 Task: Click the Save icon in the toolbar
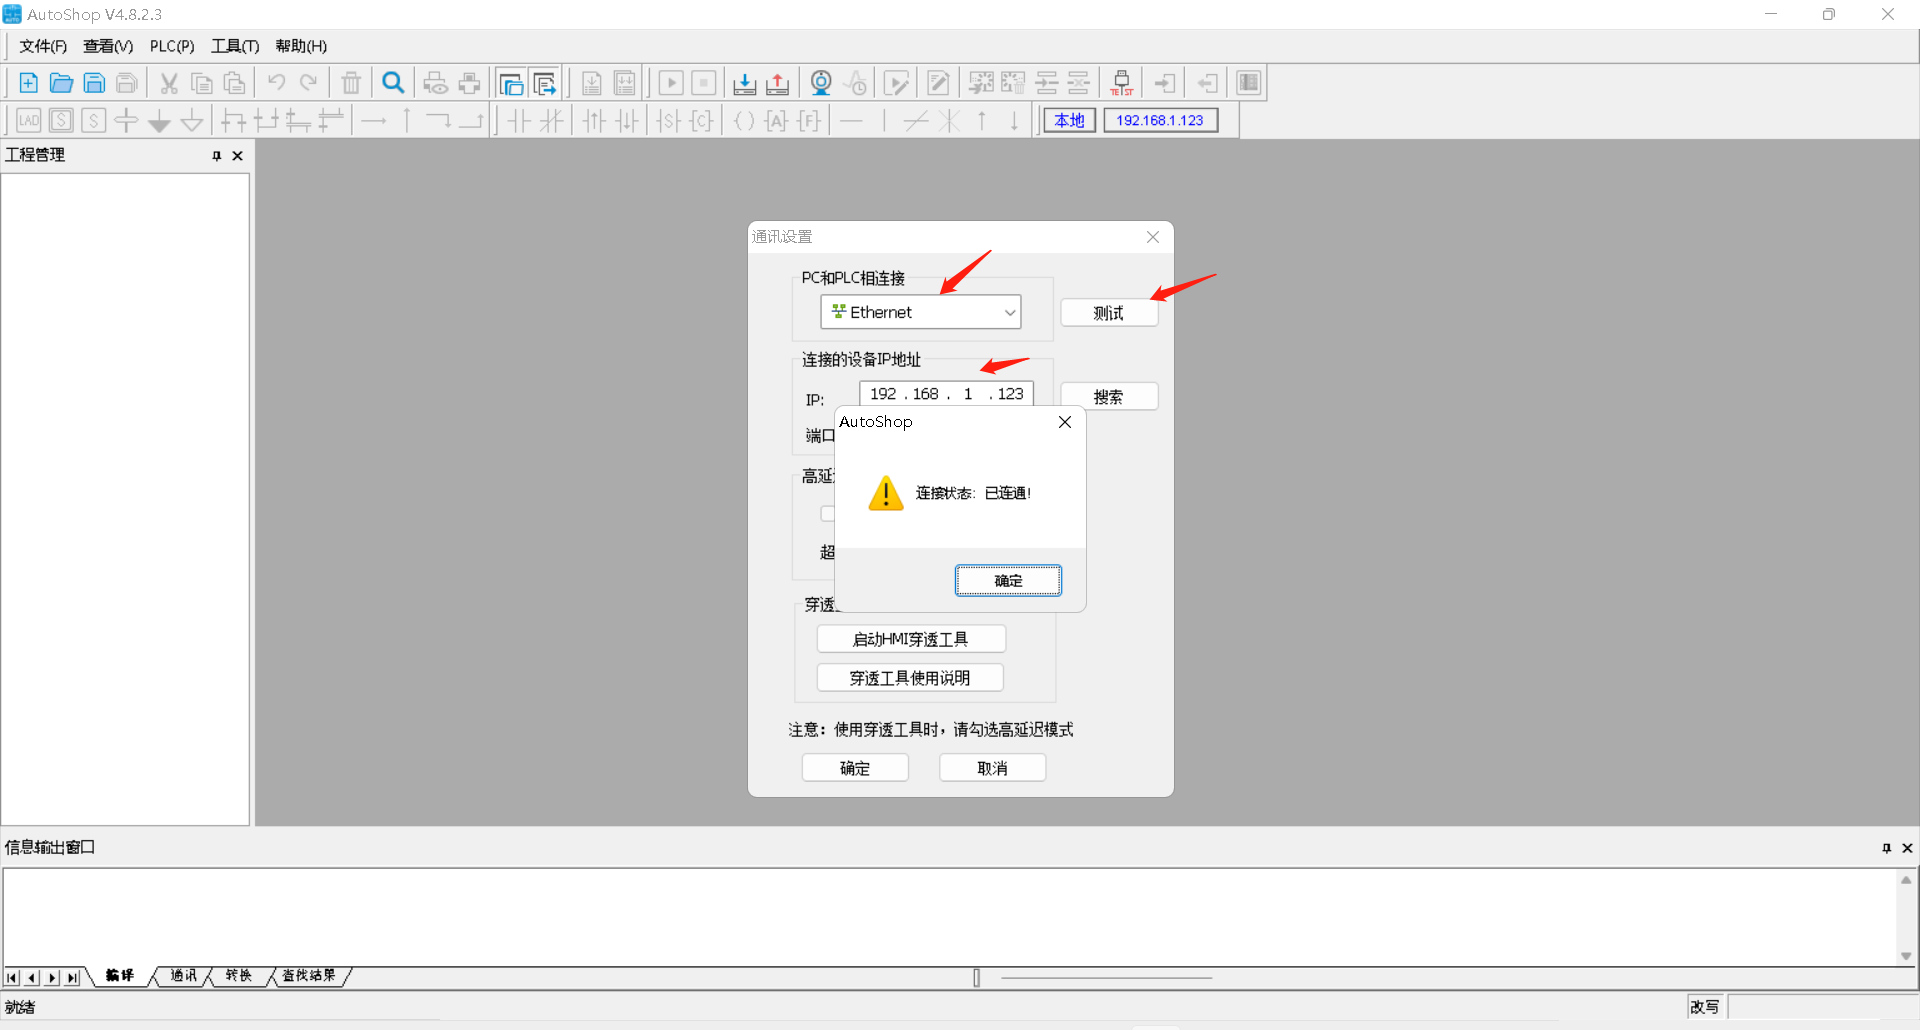point(94,83)
